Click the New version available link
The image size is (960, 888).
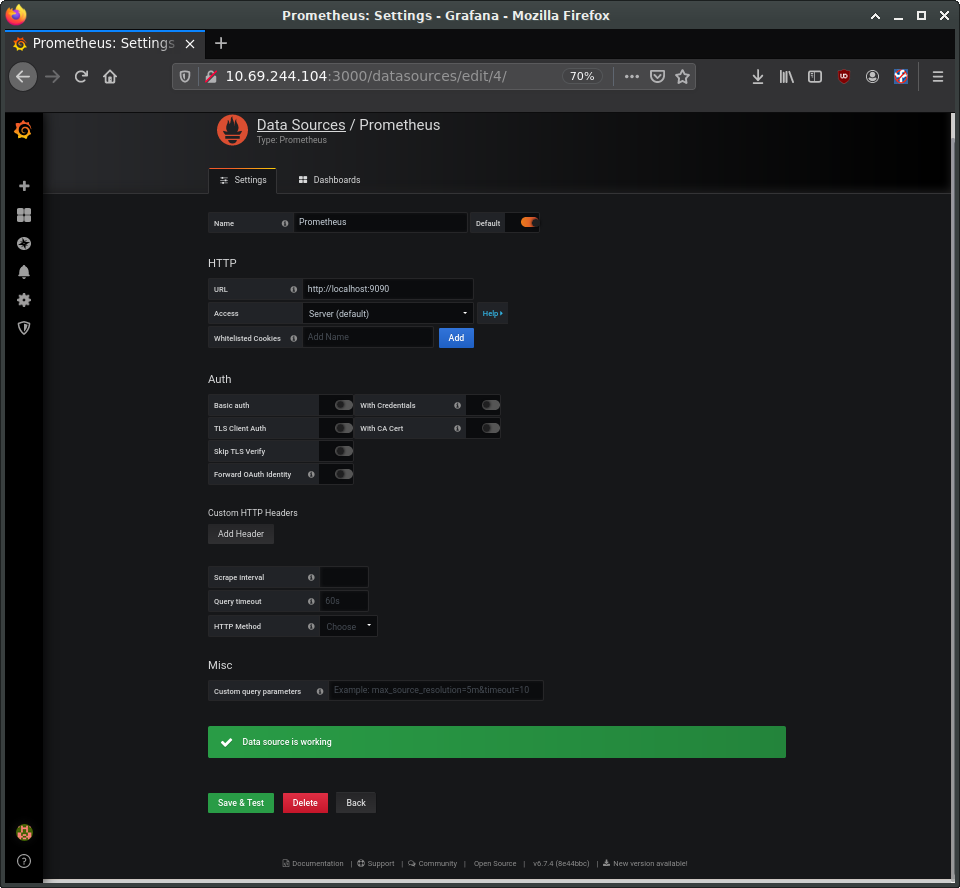point(645,864)
